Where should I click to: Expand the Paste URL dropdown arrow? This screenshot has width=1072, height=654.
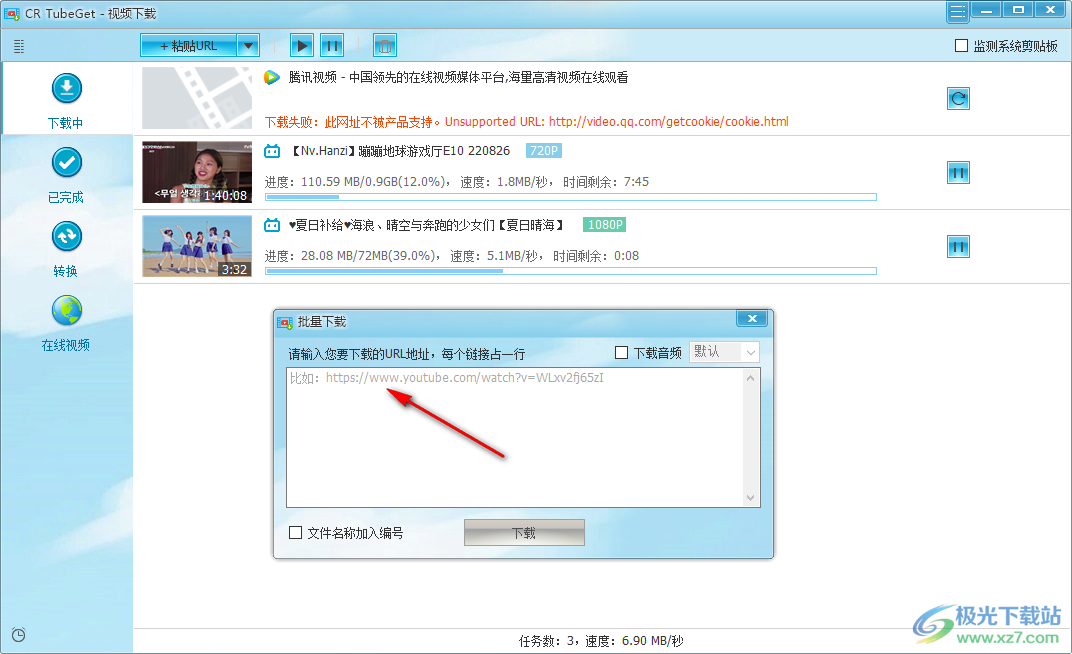point(248,46)
